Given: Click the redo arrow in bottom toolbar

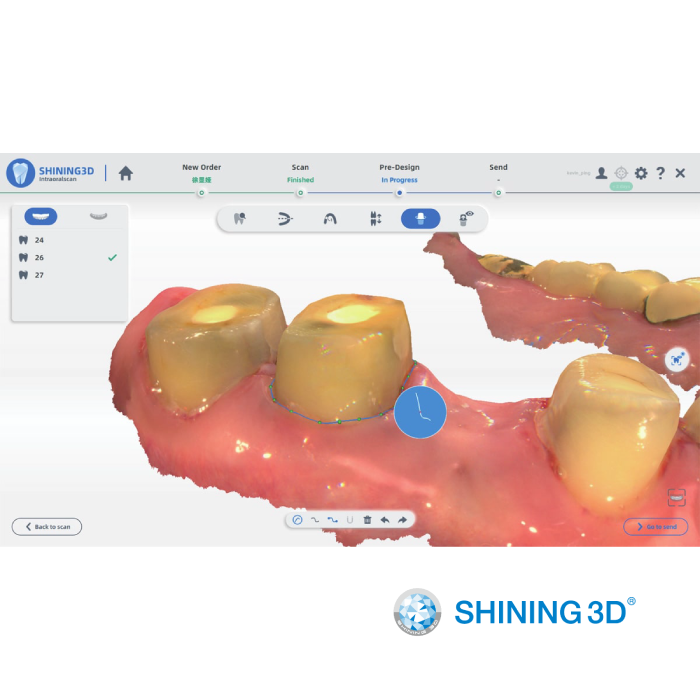Looking at the screenshot, I should pos(402,520).
